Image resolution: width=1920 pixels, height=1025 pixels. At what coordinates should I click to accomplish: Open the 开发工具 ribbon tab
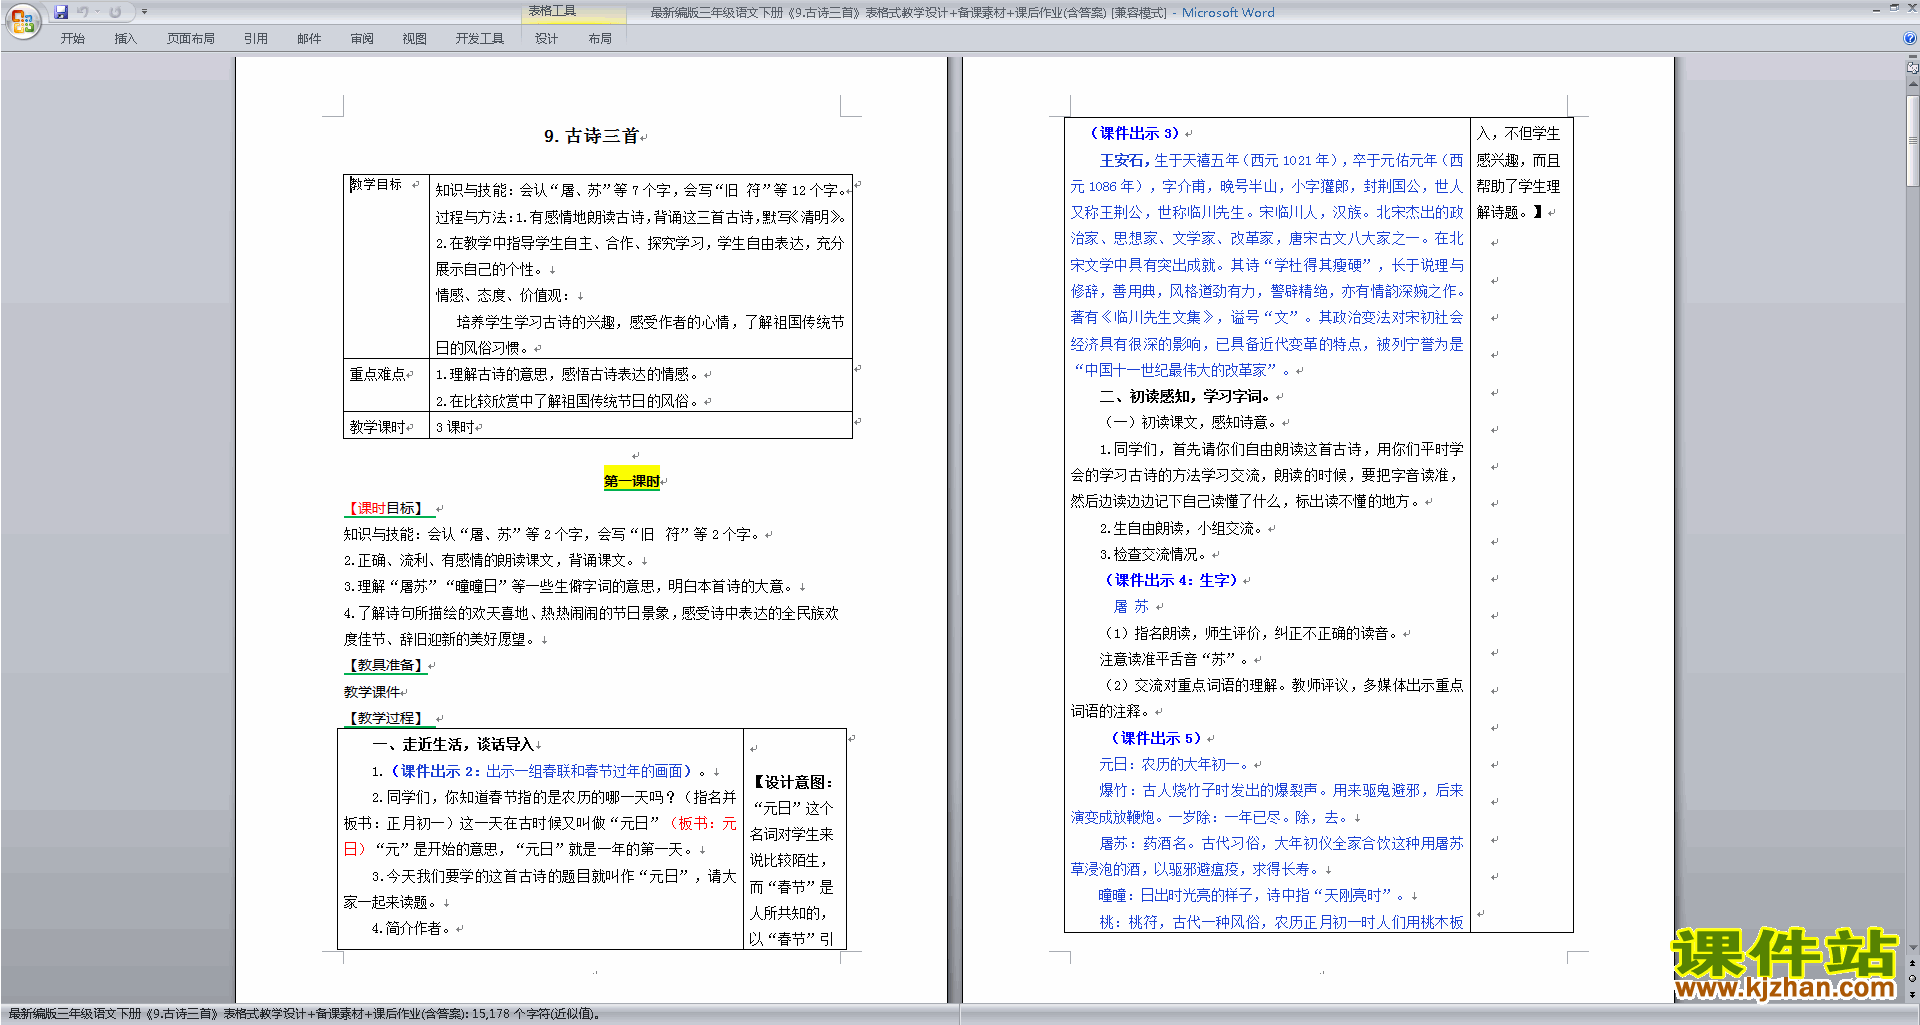tap(480, 38)
